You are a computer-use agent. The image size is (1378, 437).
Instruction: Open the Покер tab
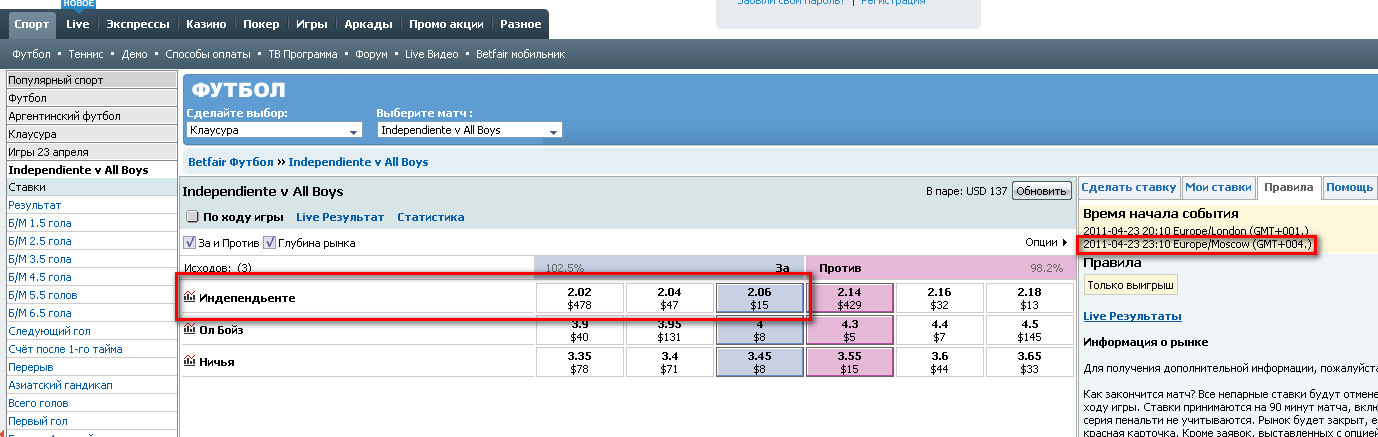(262, 24)
